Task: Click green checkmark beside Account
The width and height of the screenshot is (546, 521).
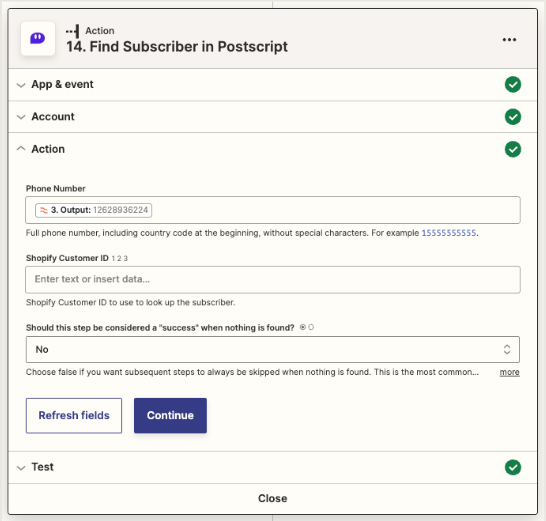Action: [513, 117]
